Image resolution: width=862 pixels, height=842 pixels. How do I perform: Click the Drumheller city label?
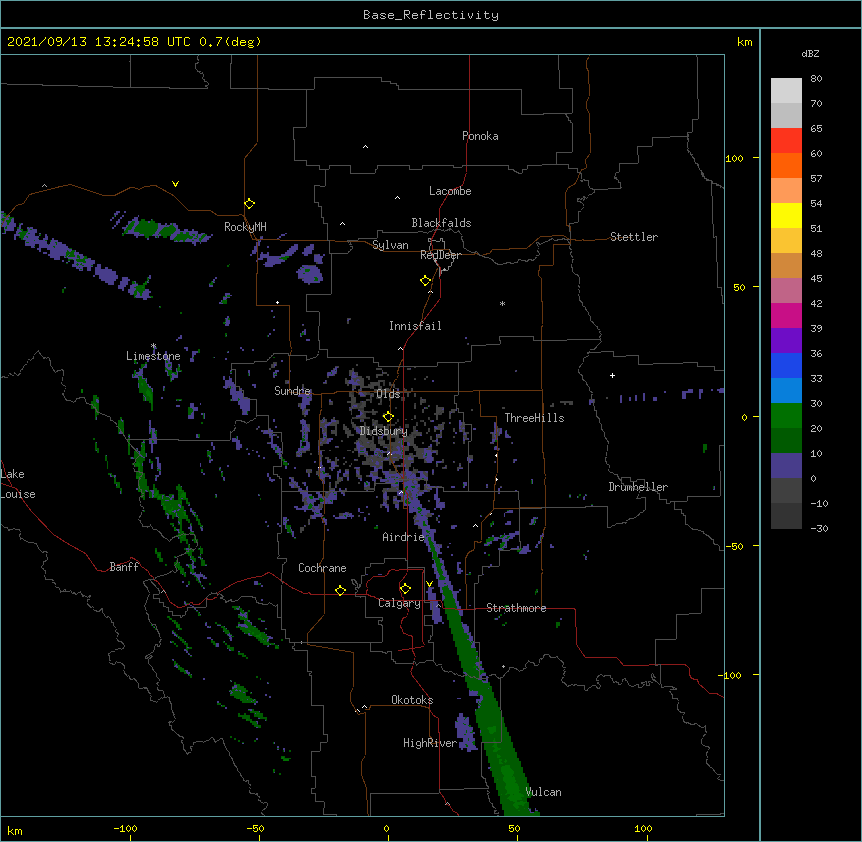638,487
